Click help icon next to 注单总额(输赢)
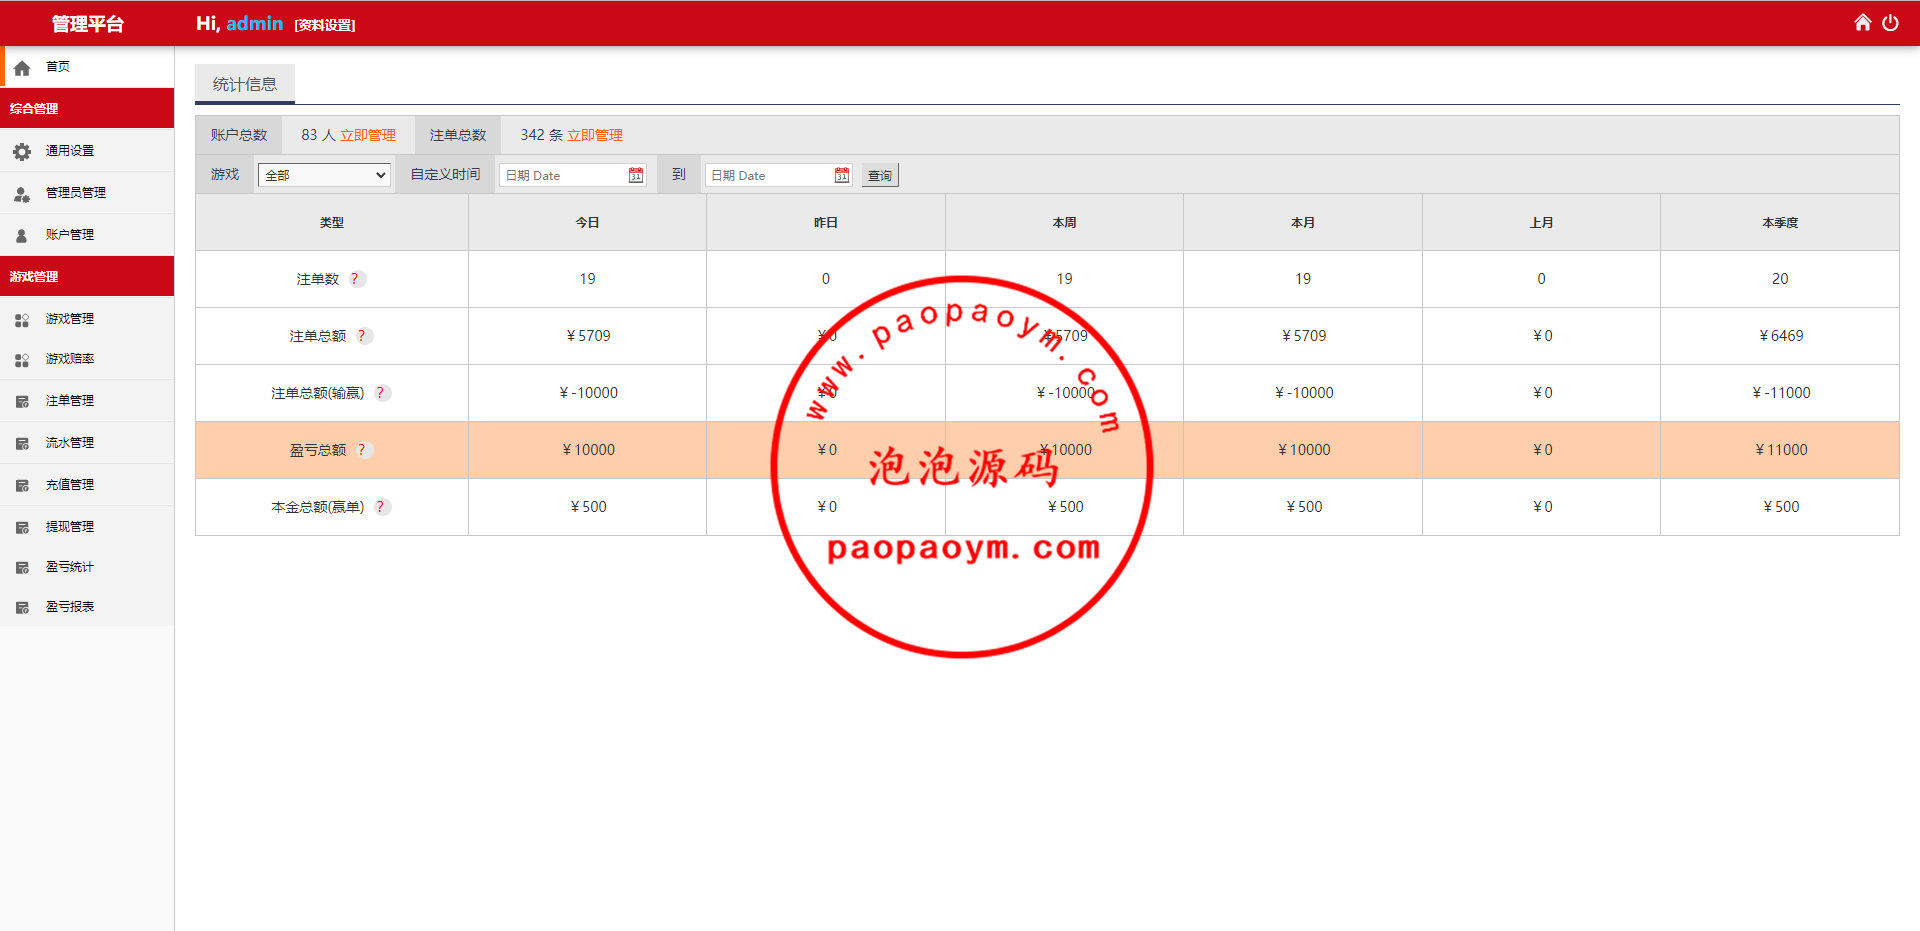1920x931 pixels. (x=382, y=393)
